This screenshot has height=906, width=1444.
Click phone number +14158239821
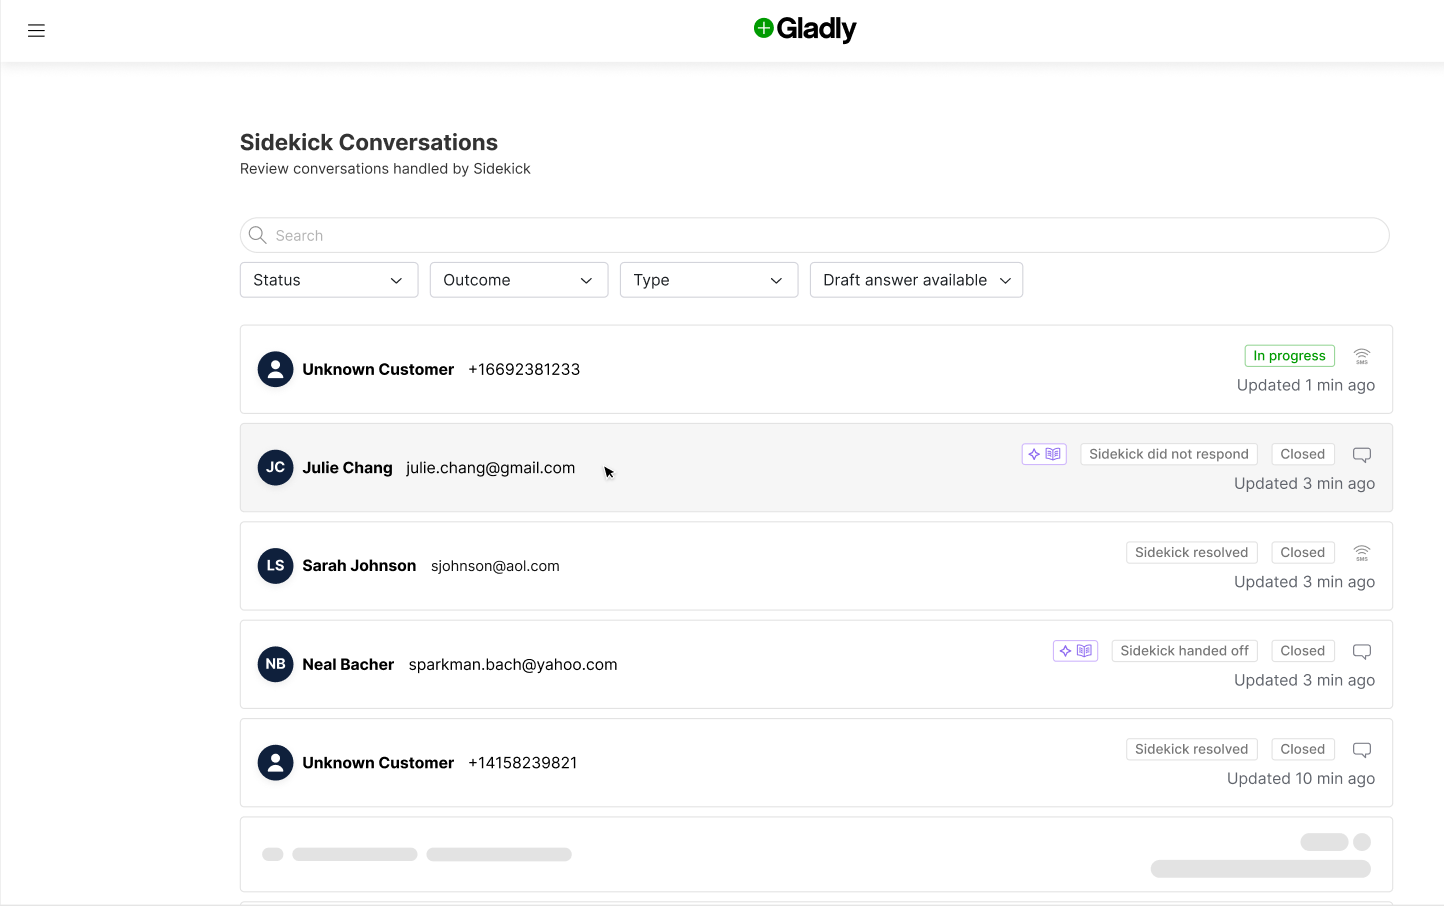523,762
